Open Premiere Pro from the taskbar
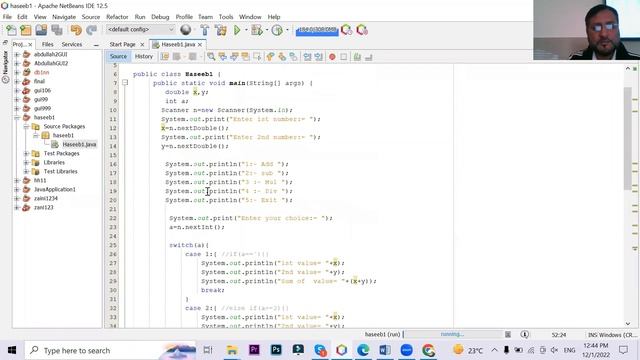 [254, 350]
